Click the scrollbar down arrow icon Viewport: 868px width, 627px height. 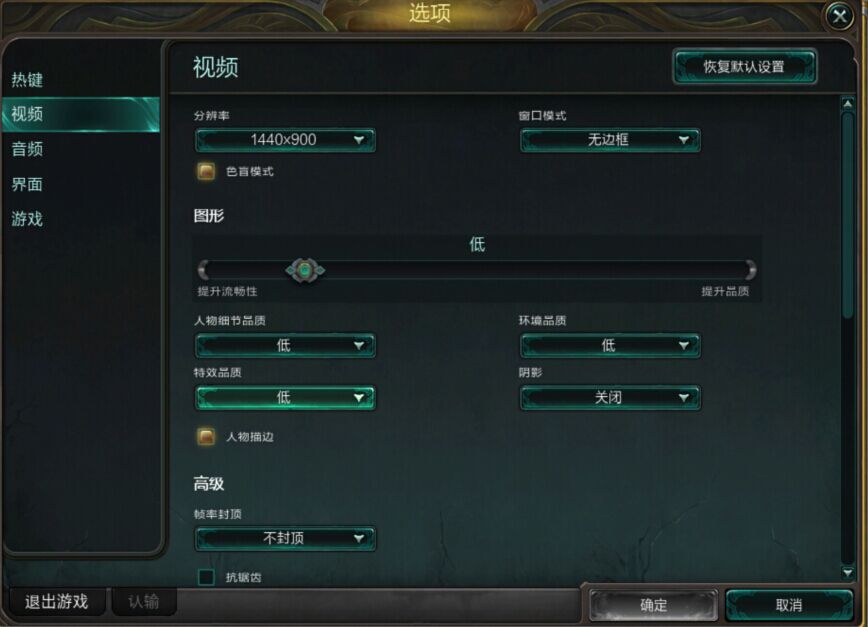tap(848, 572)
